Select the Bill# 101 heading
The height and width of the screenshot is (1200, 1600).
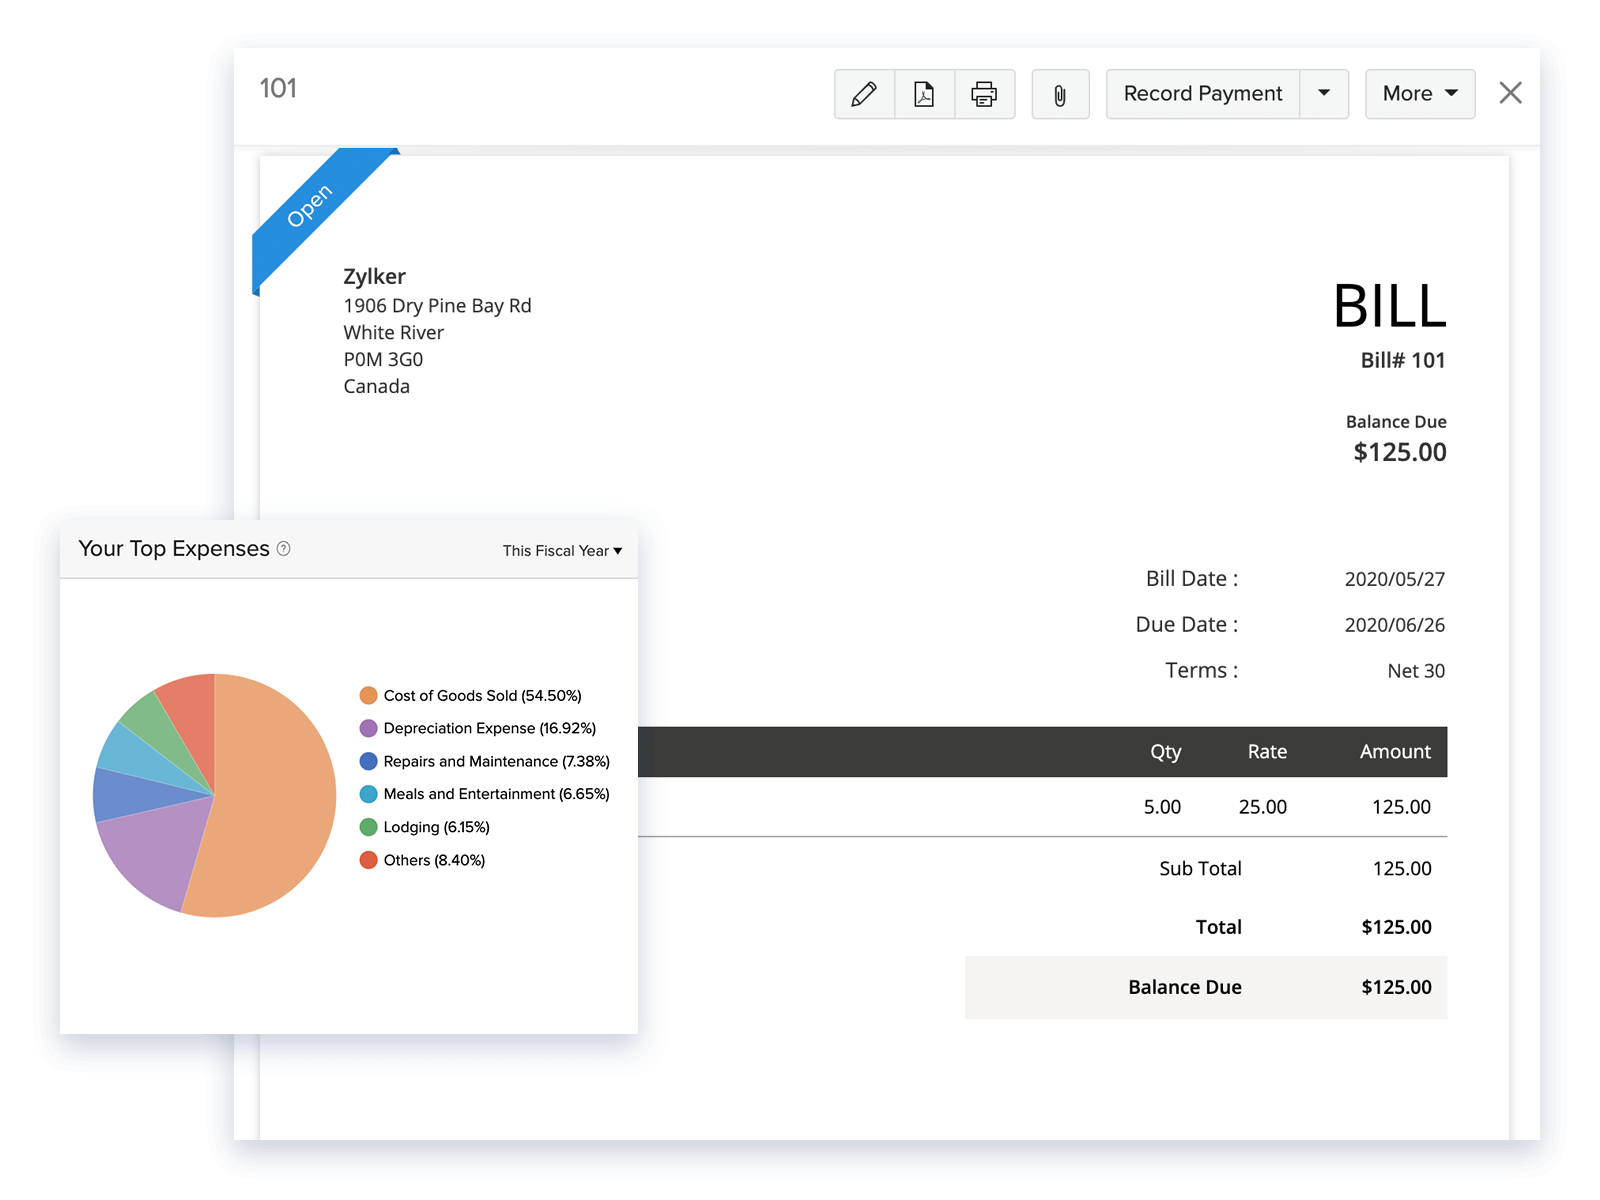[1404, 360]
